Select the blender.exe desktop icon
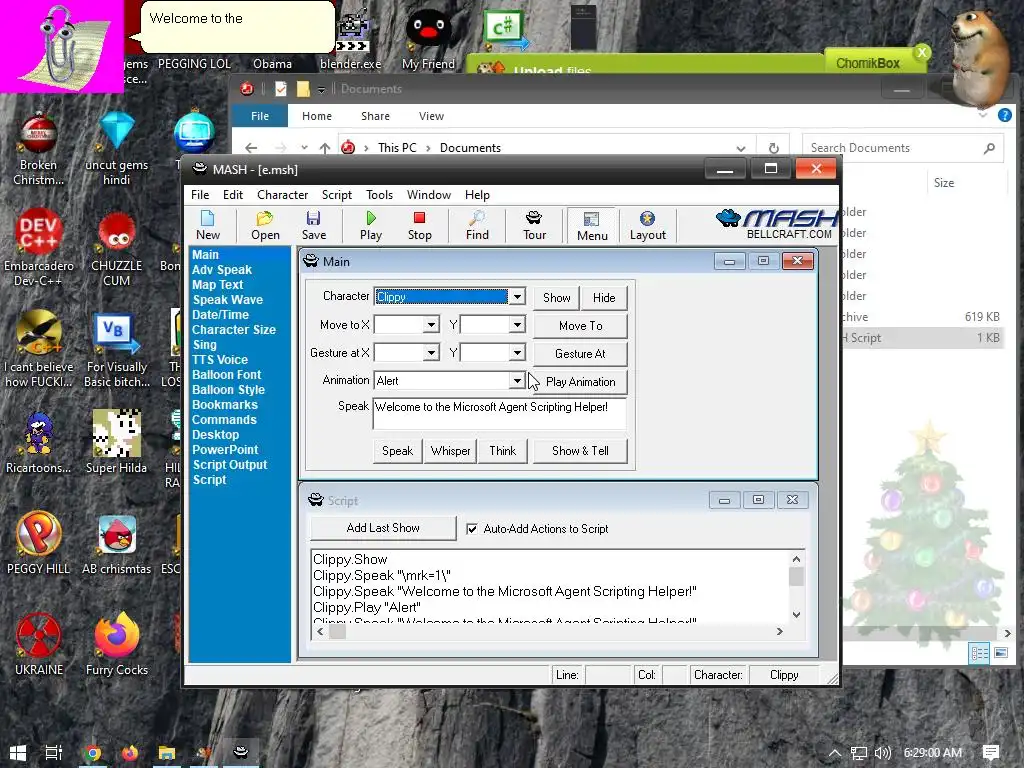This screenshot has width=1024, height=768. 350,40
